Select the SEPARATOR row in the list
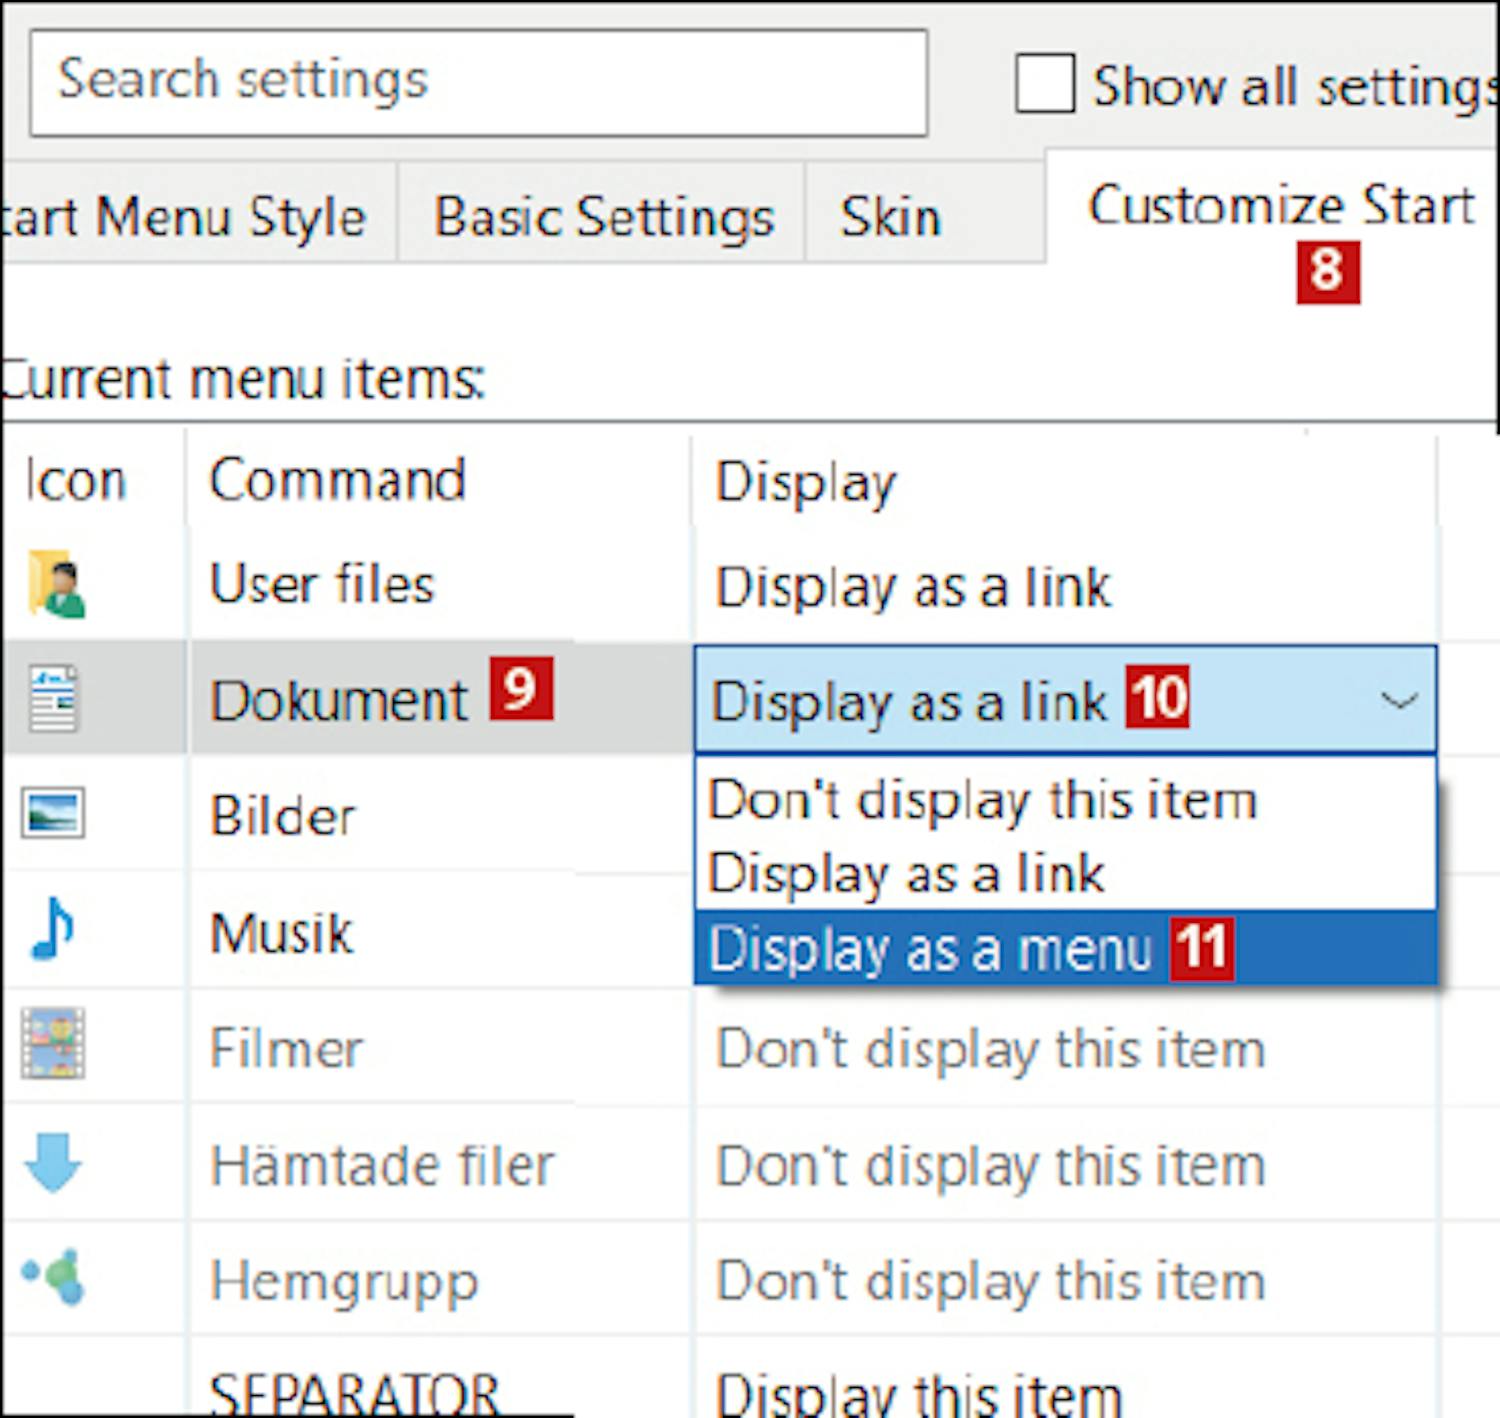This screenshot has width=1500, height=1418. pyautogui.click(x=354, y=1392)
